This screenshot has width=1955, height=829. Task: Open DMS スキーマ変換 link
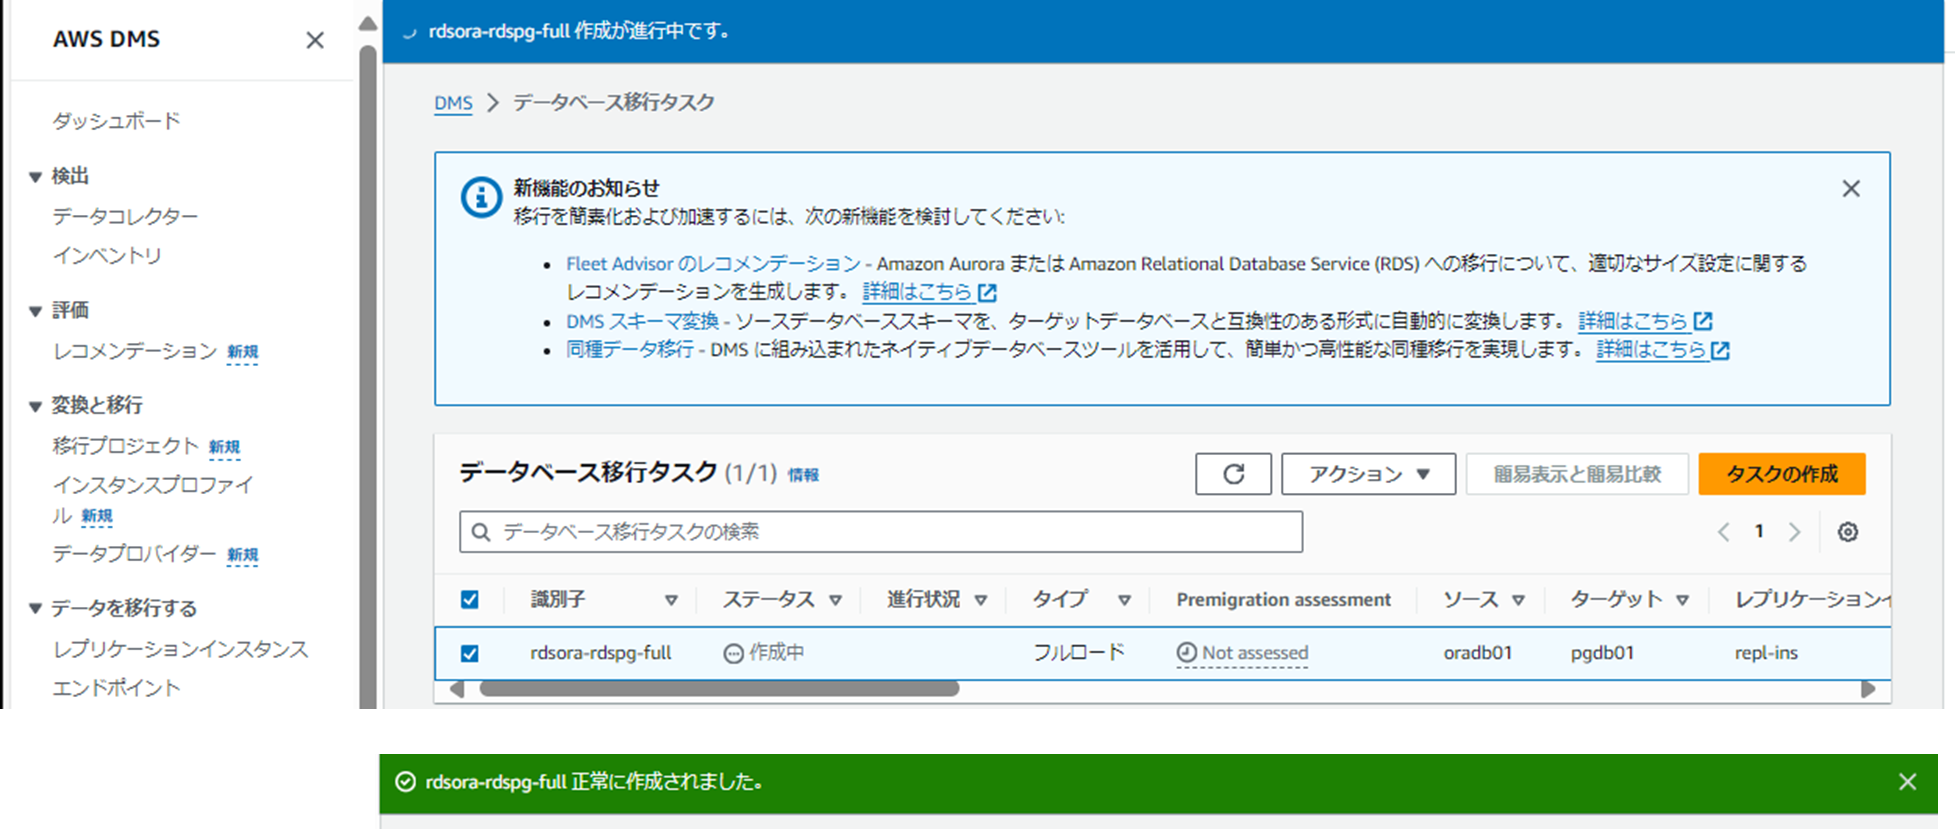(642, 321)
